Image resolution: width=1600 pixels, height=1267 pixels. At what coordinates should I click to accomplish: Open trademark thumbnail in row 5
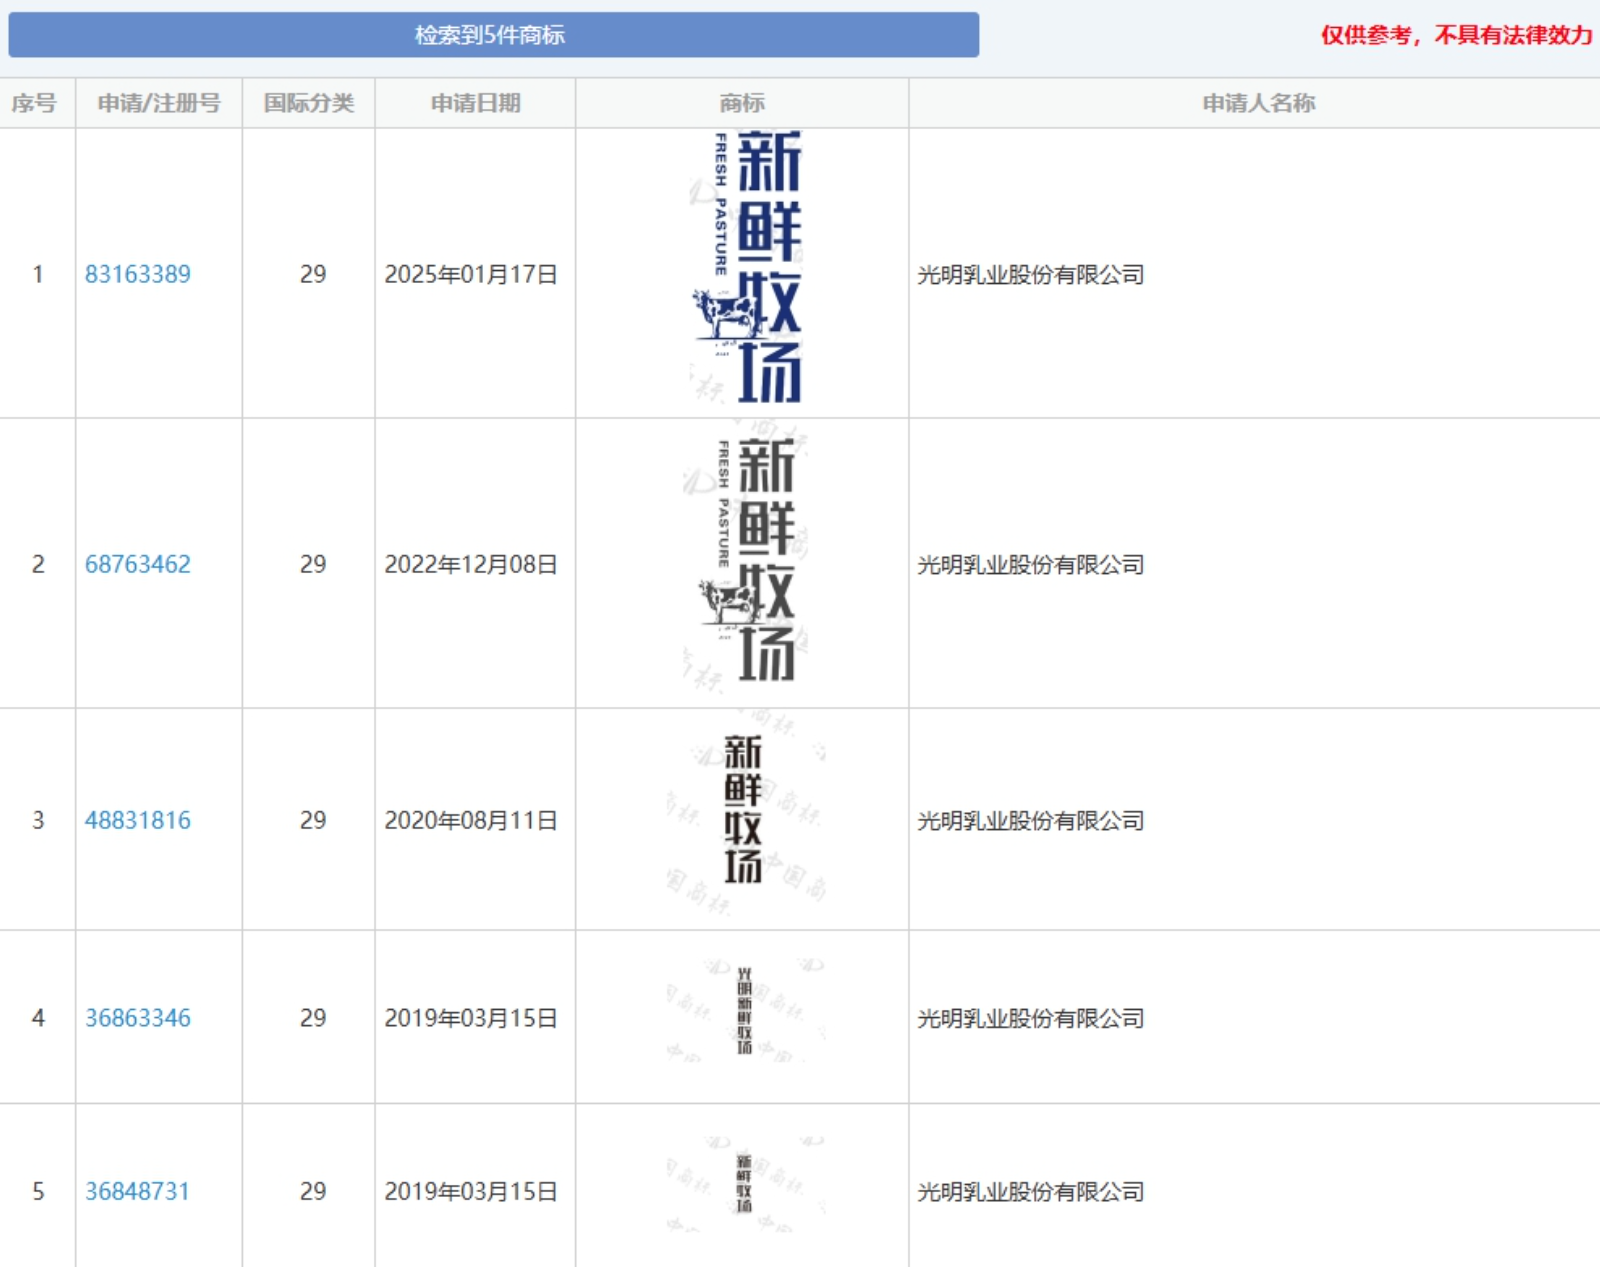(744, 1183)
